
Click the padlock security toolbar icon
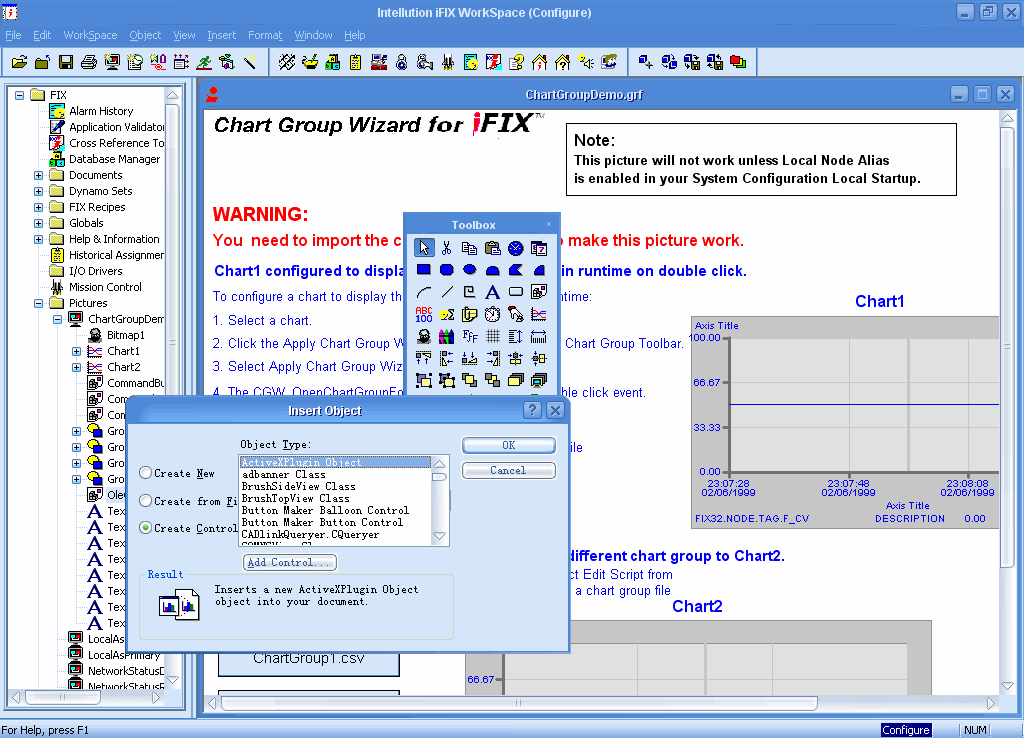click(x=402, y=62)
